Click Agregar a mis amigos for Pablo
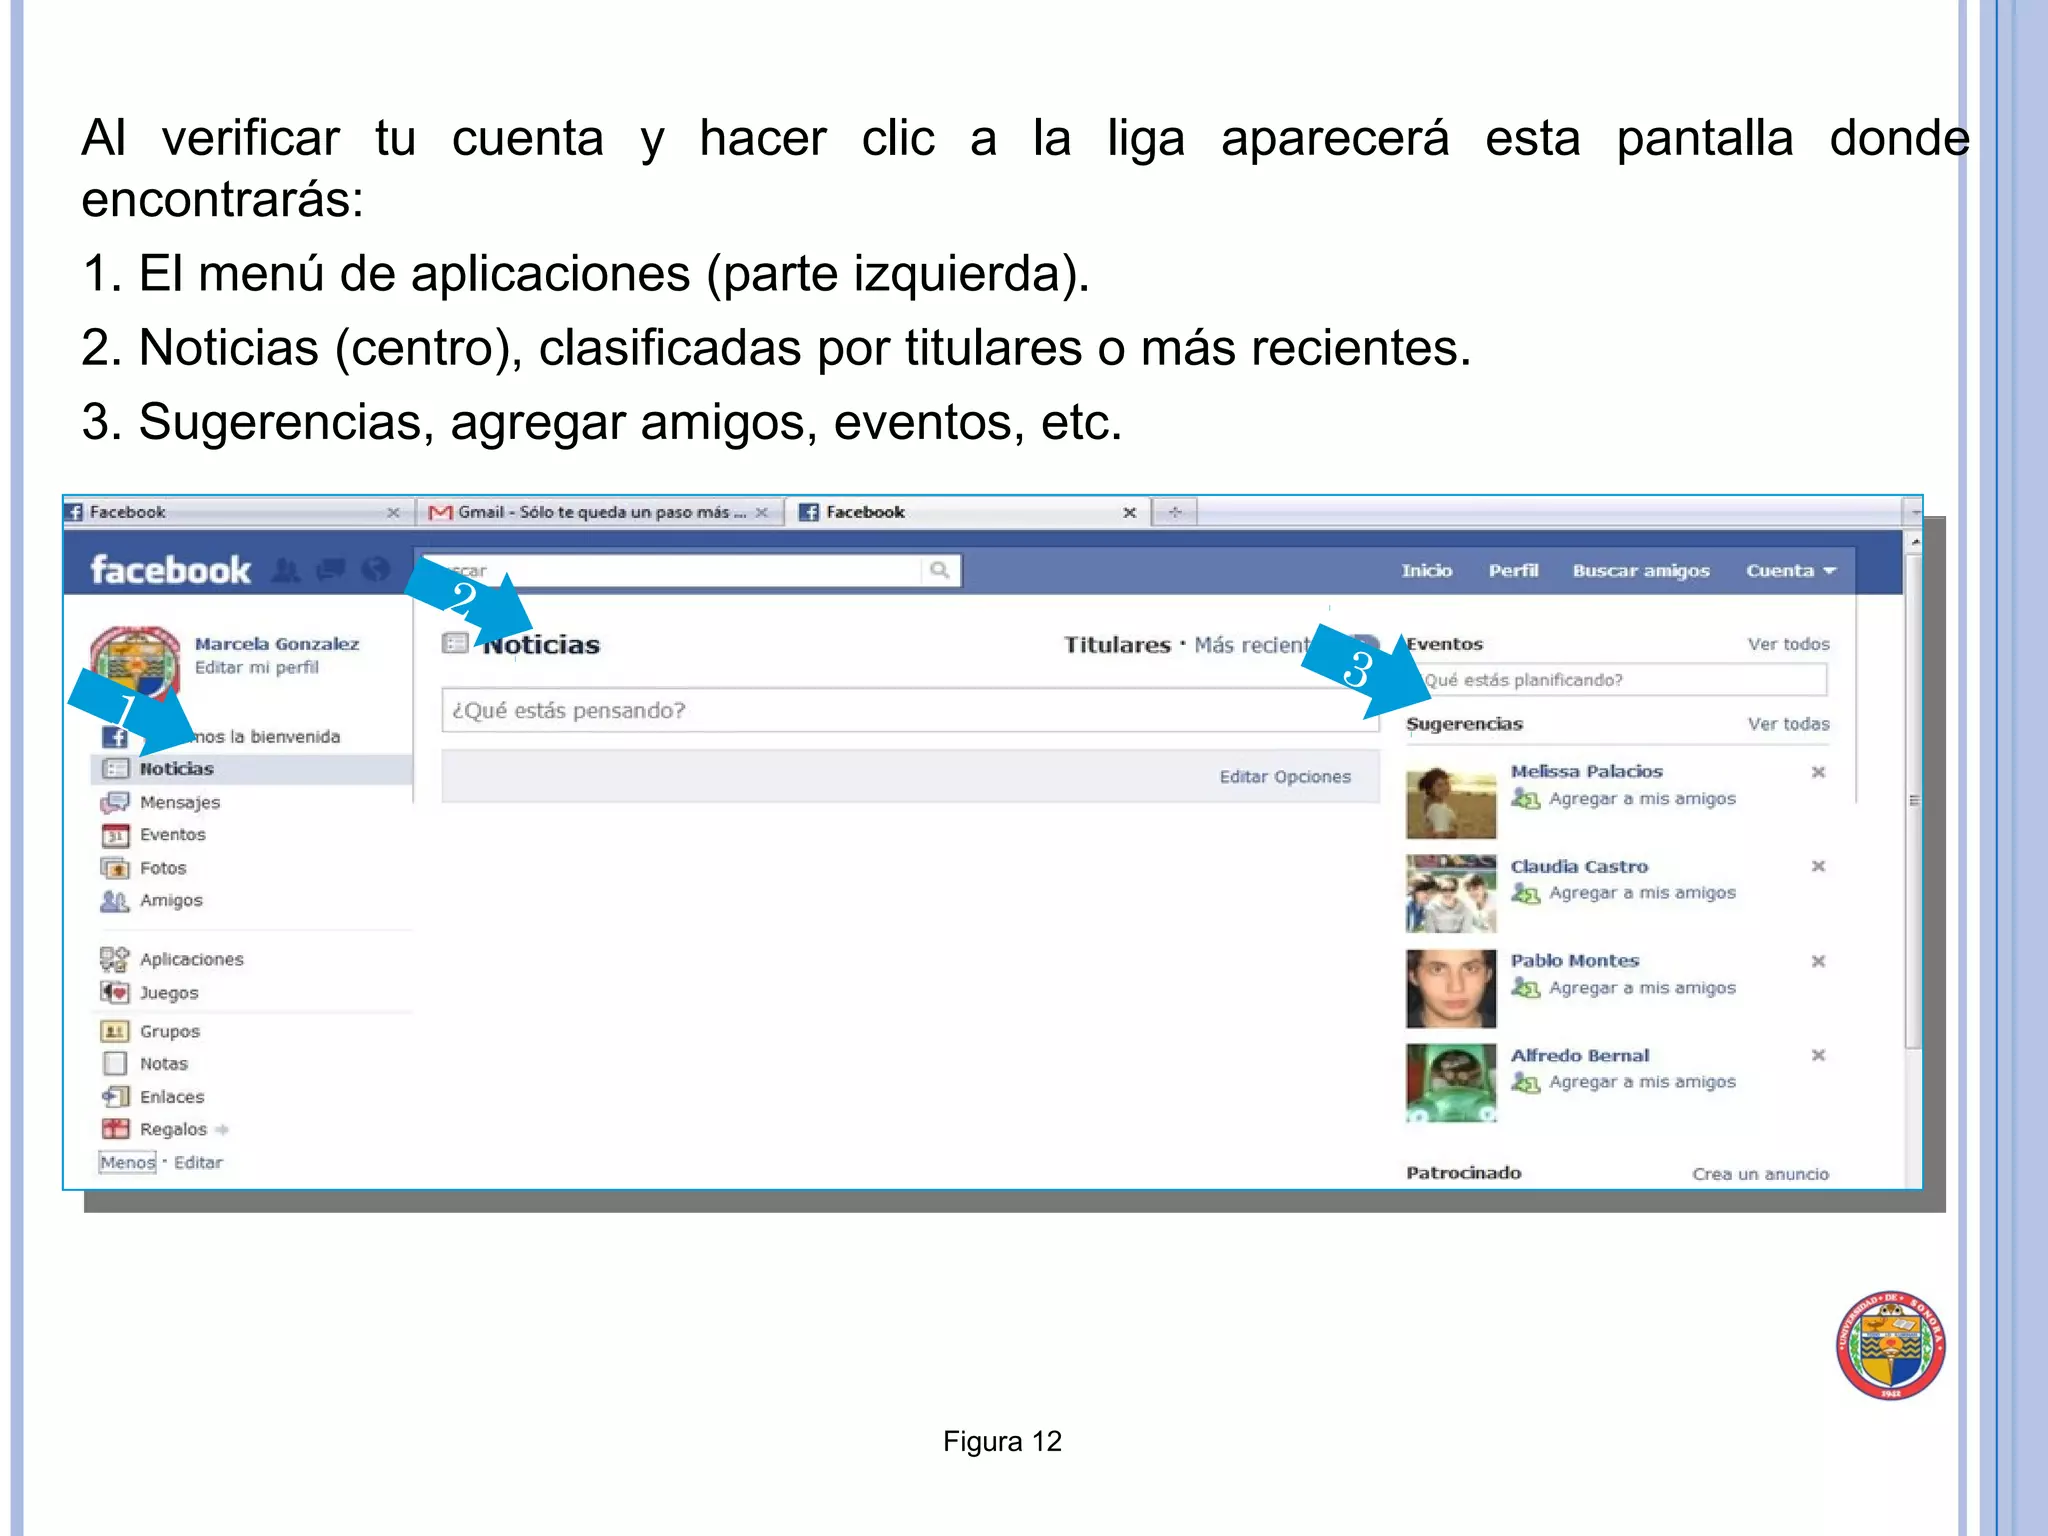The image size is (2048, 1536). click(x=1642, y=988)
